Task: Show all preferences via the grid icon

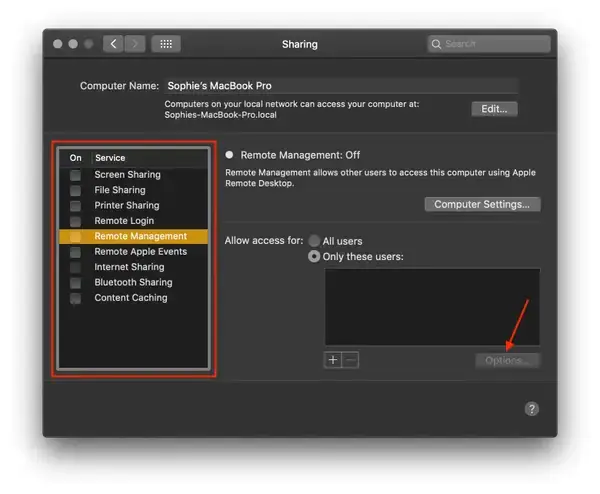Action: [166, 44]
